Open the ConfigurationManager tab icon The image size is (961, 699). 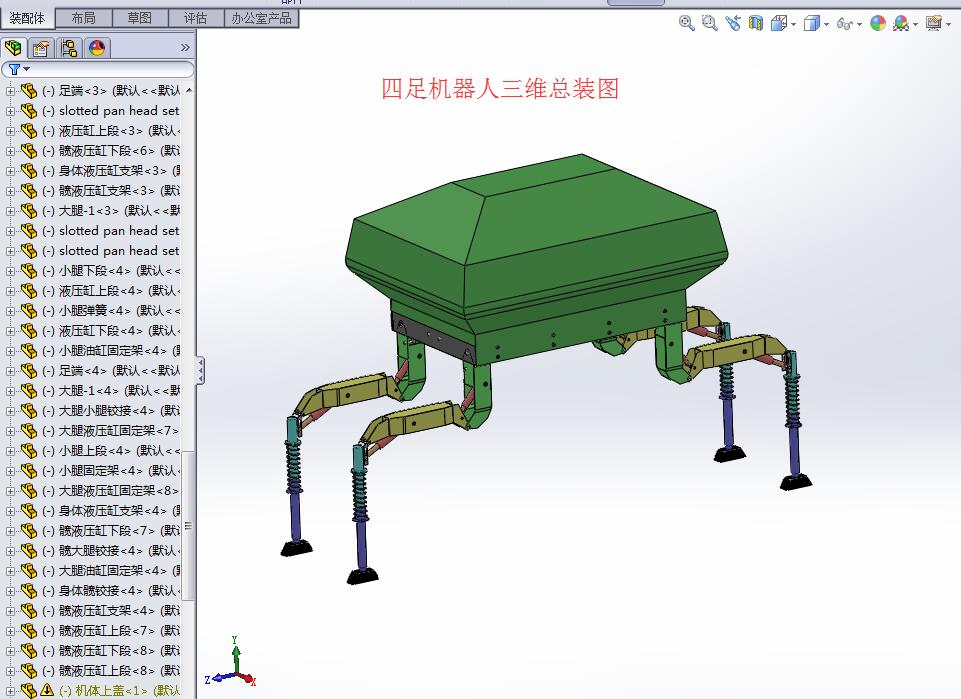(69, 47)
